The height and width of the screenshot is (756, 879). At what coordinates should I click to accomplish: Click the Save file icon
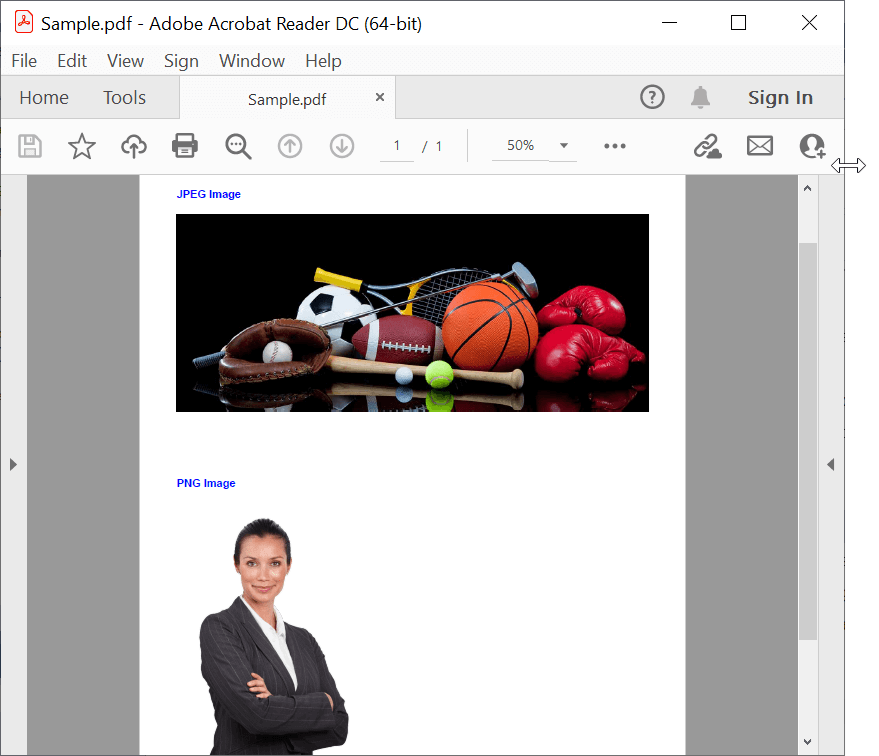pos(30,146)
